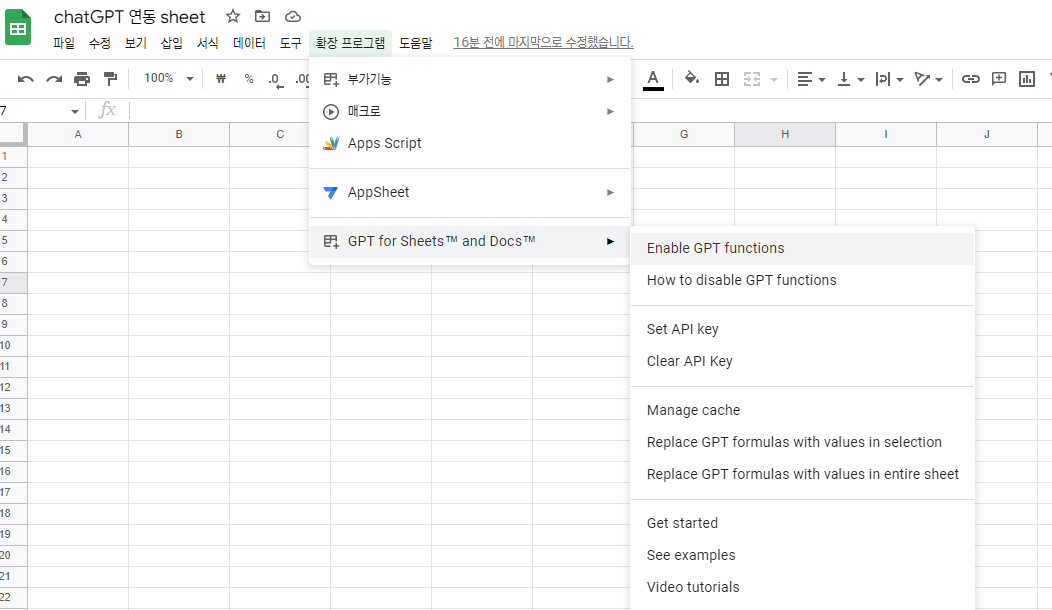Apply won currency format
Image resolution: width=1052 pixels, height=610 pixels.
click(221, 79)
